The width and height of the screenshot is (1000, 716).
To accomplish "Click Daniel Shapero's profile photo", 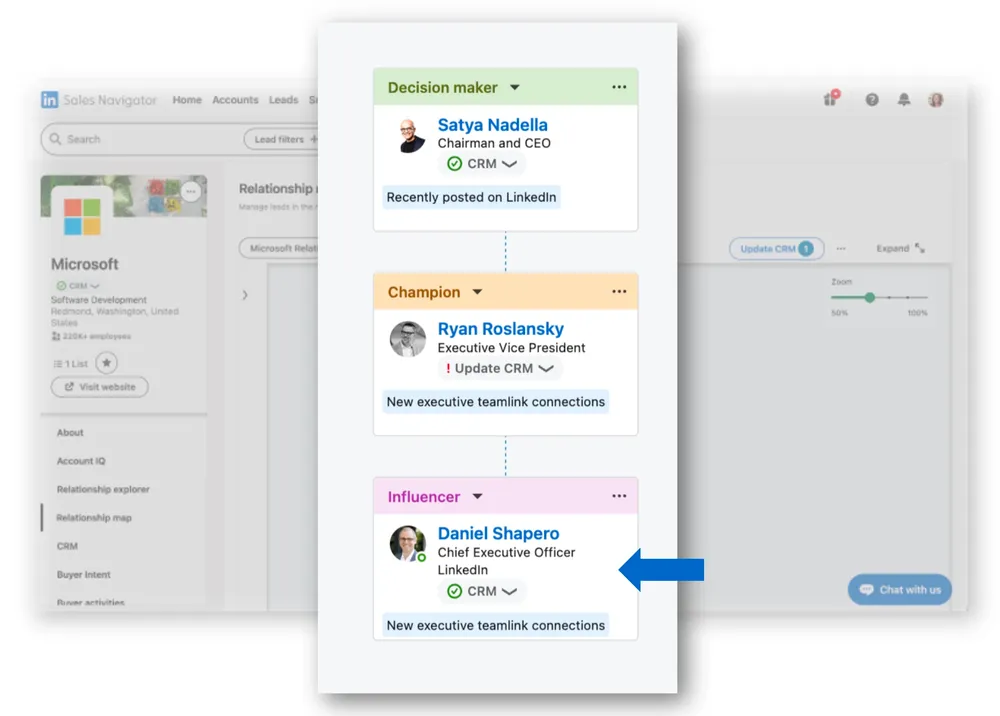I will [x=408, y=543].
